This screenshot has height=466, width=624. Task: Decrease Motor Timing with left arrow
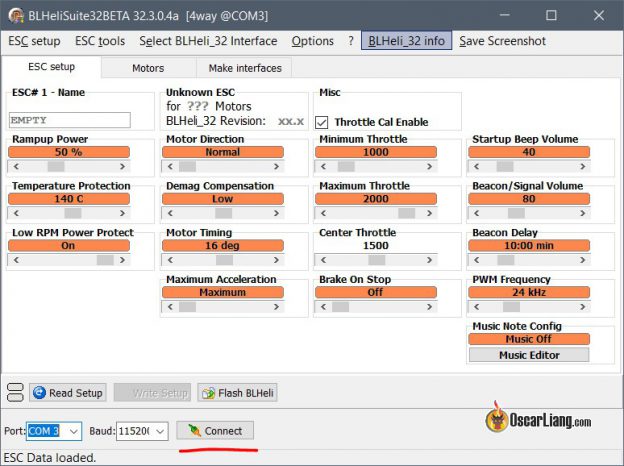point(170,260)
